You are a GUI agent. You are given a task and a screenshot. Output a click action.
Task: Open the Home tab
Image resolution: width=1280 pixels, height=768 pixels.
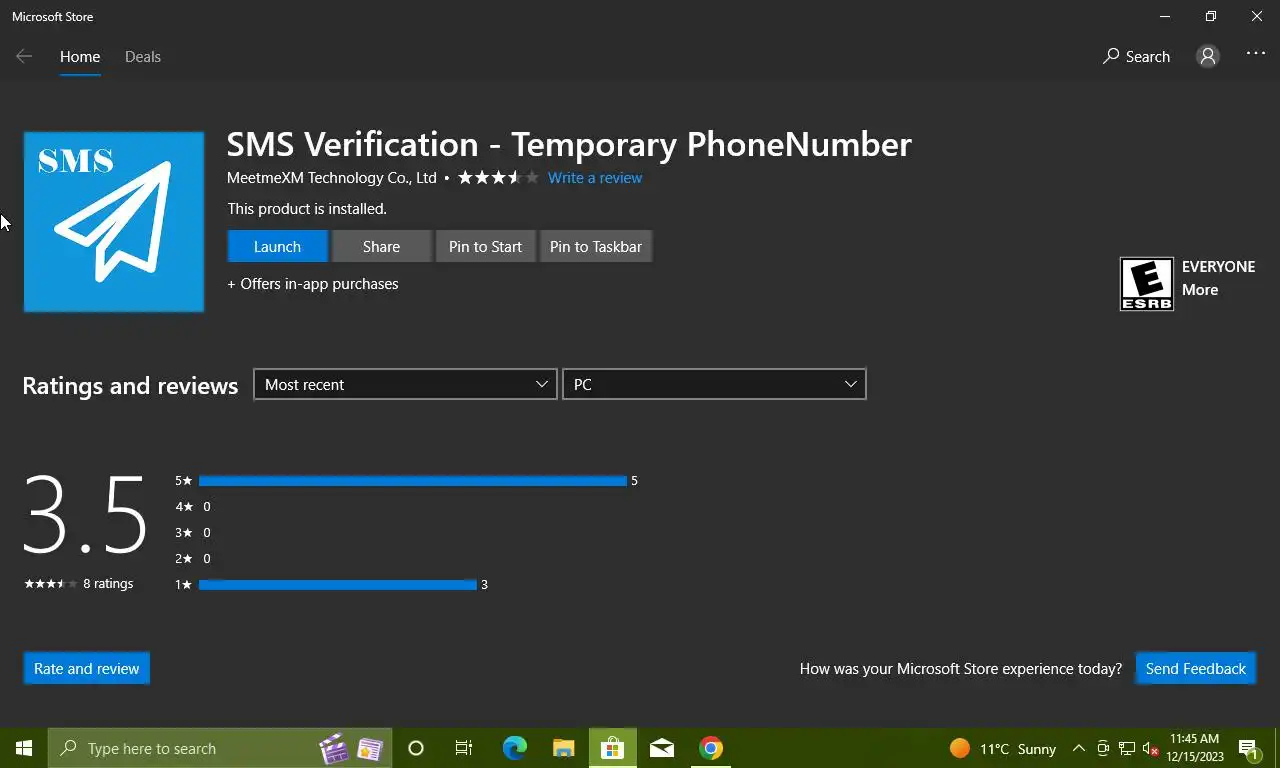point(80,57)
